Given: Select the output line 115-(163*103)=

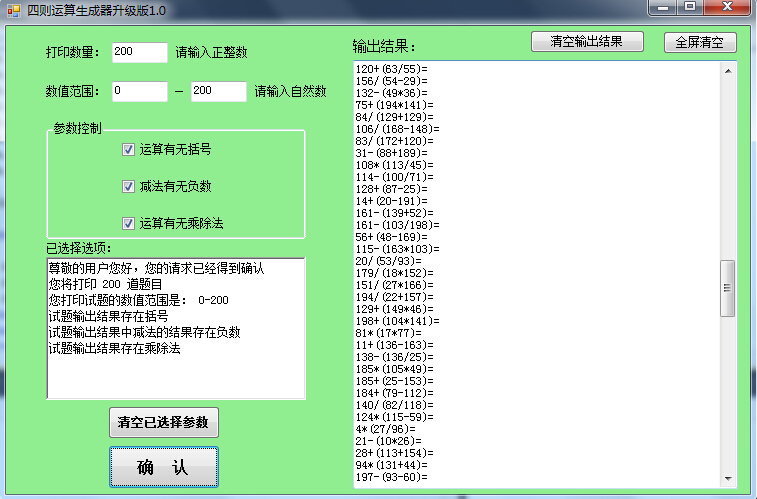Looking at the screenshot, I should tap(397, 250).
